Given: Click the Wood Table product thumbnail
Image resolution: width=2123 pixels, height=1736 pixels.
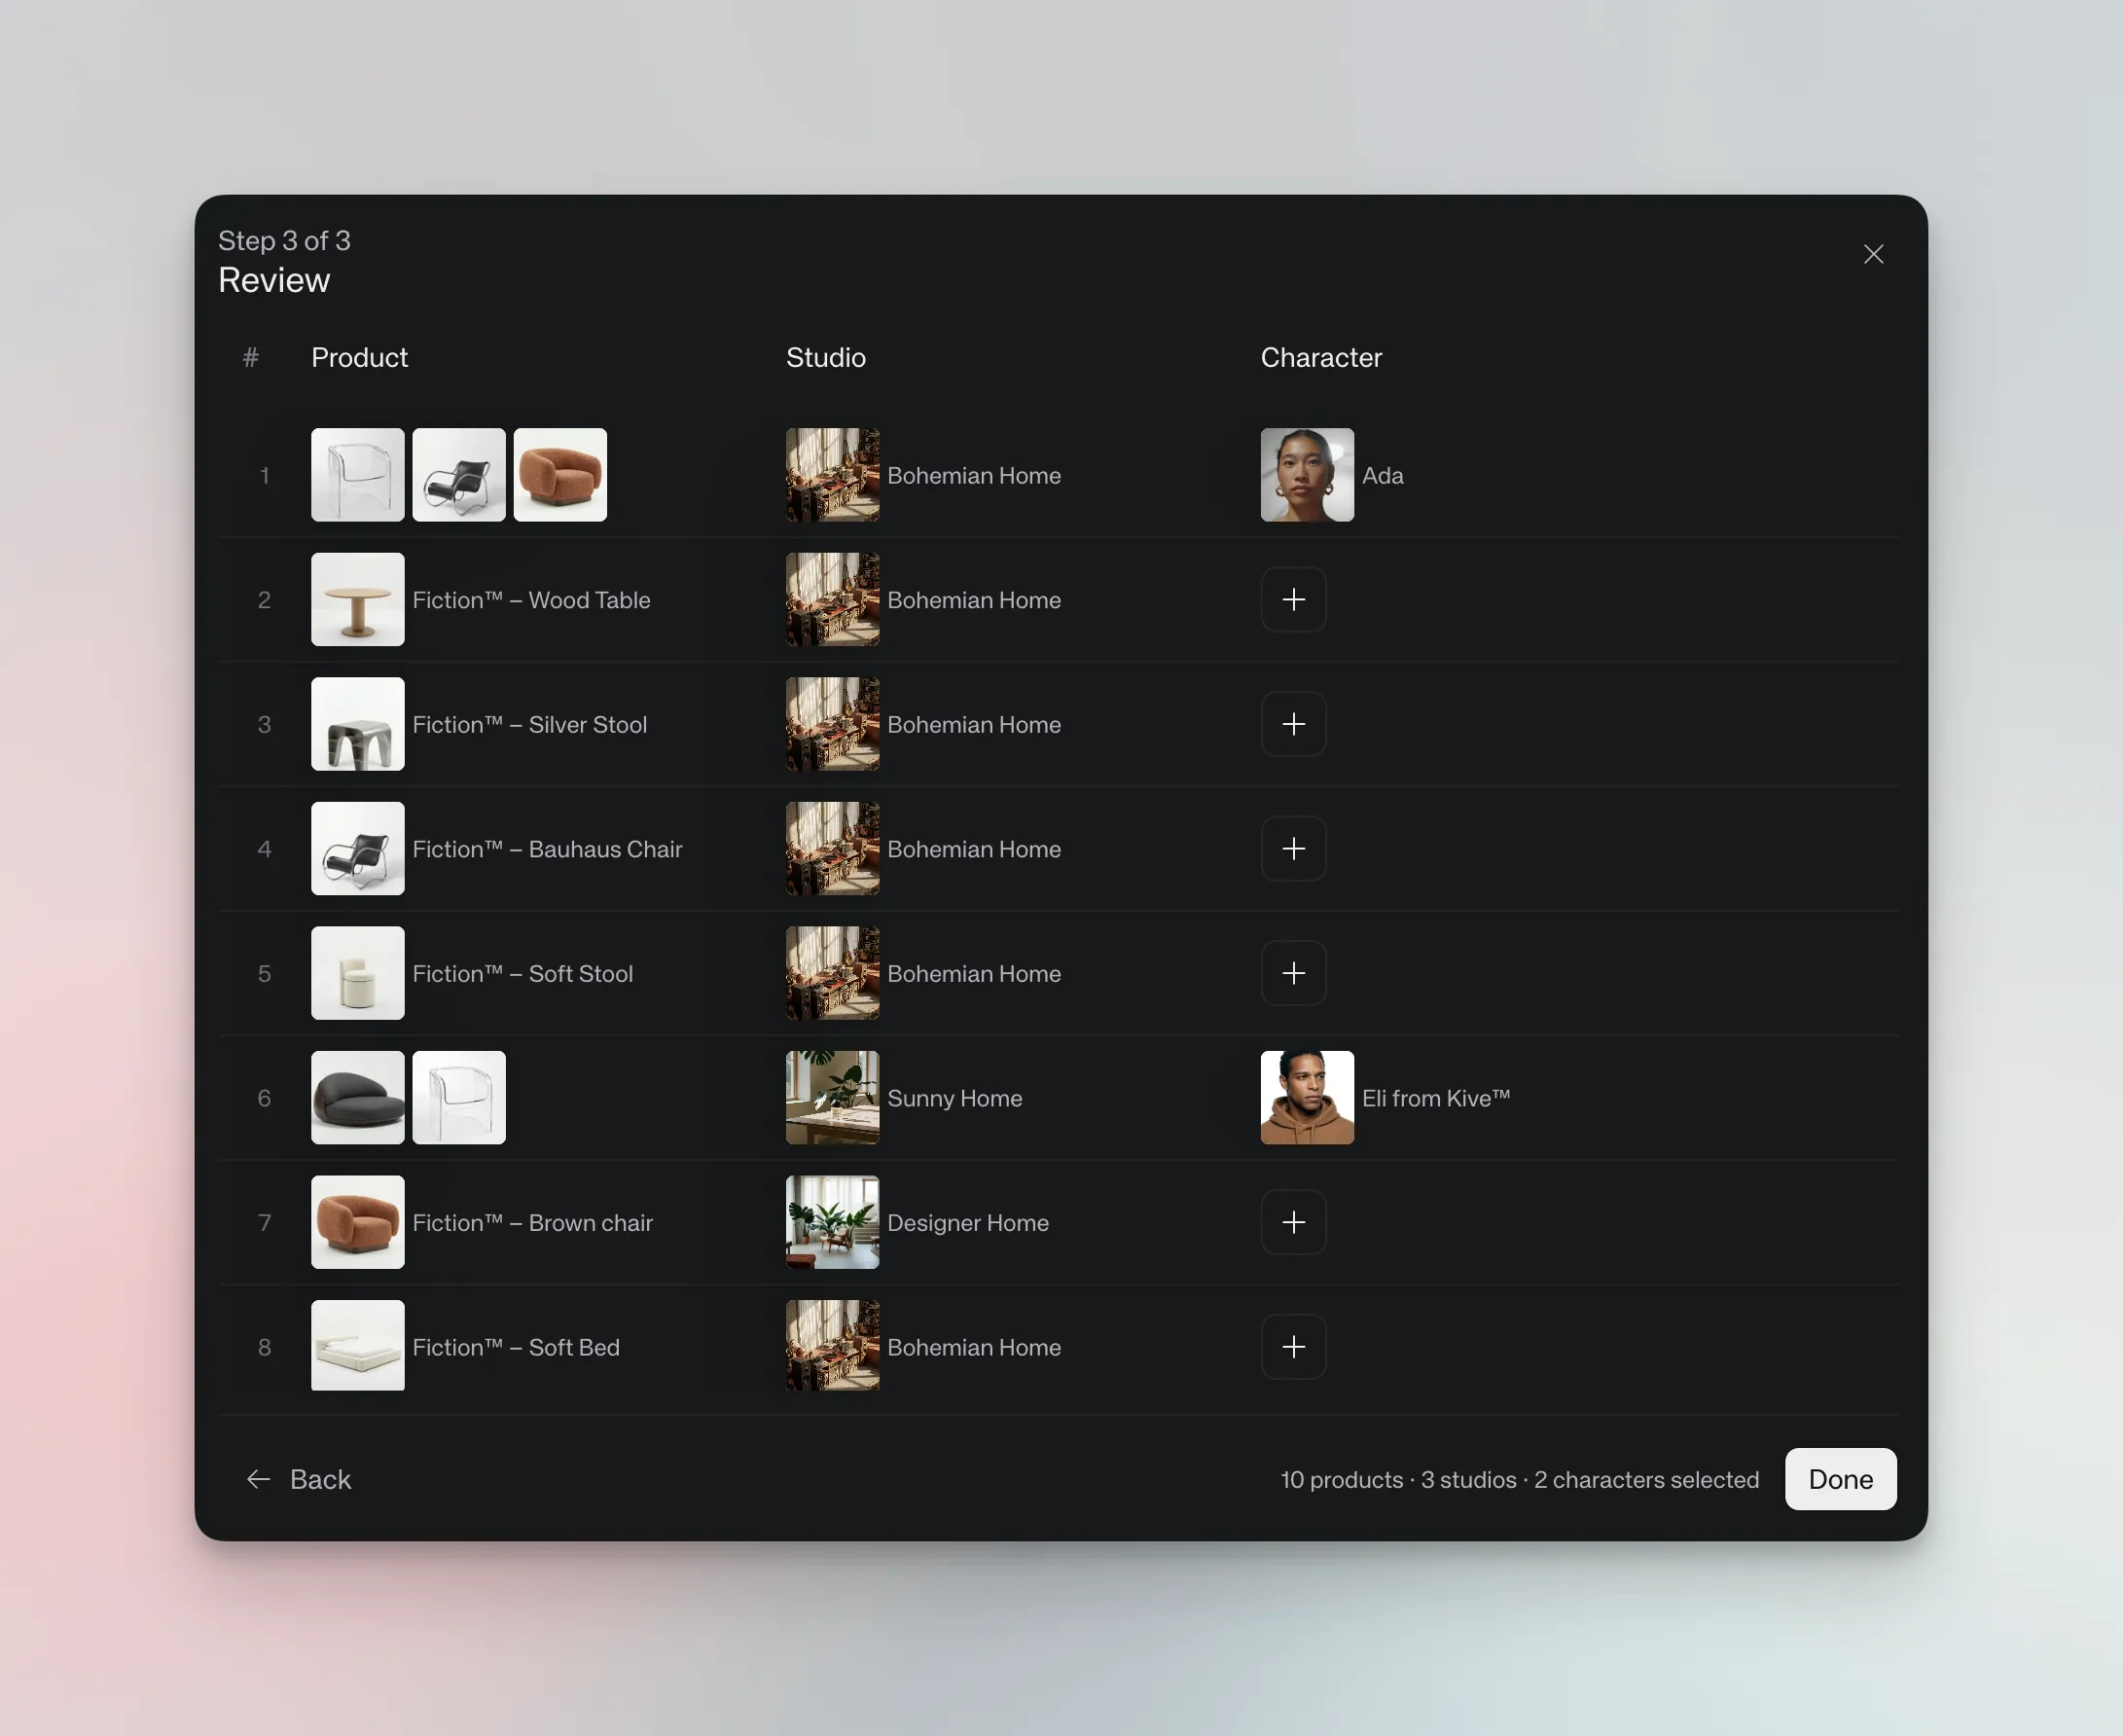Looking at the screenshot, I should pos(357,600).
